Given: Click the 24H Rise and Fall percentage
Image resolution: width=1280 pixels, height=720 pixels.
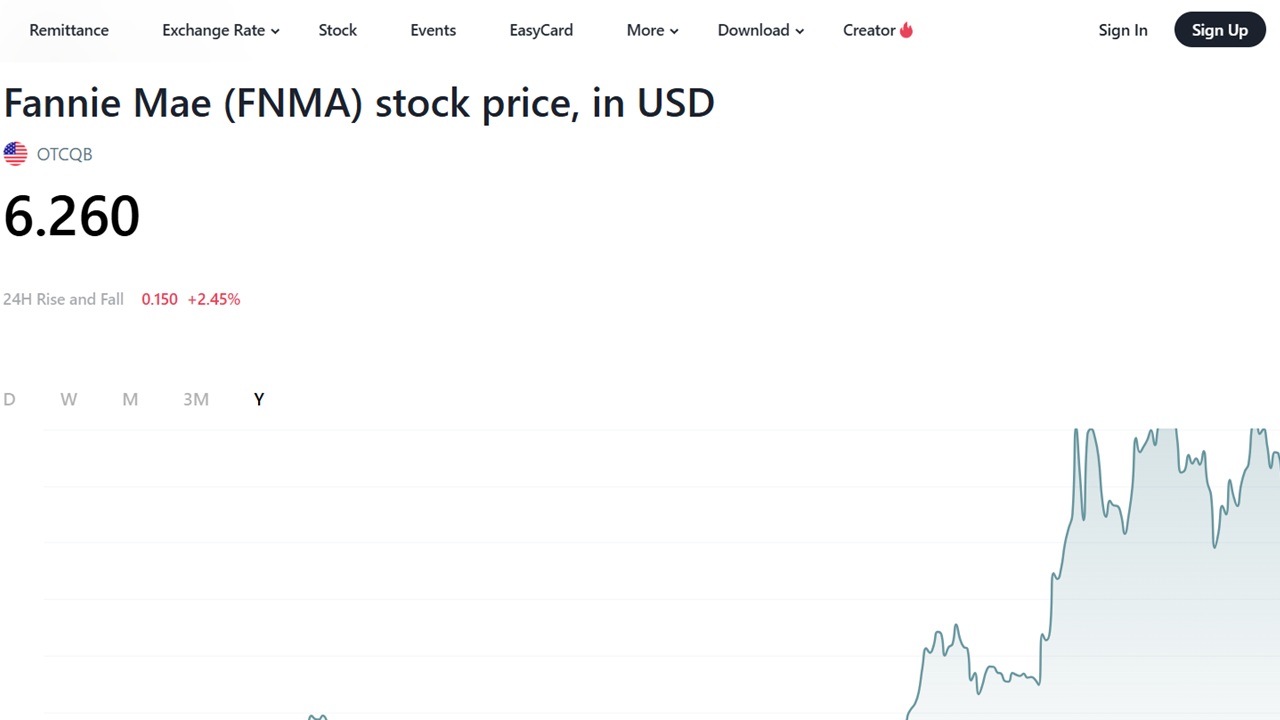Looking at the screenshot, I should [214, 299].
